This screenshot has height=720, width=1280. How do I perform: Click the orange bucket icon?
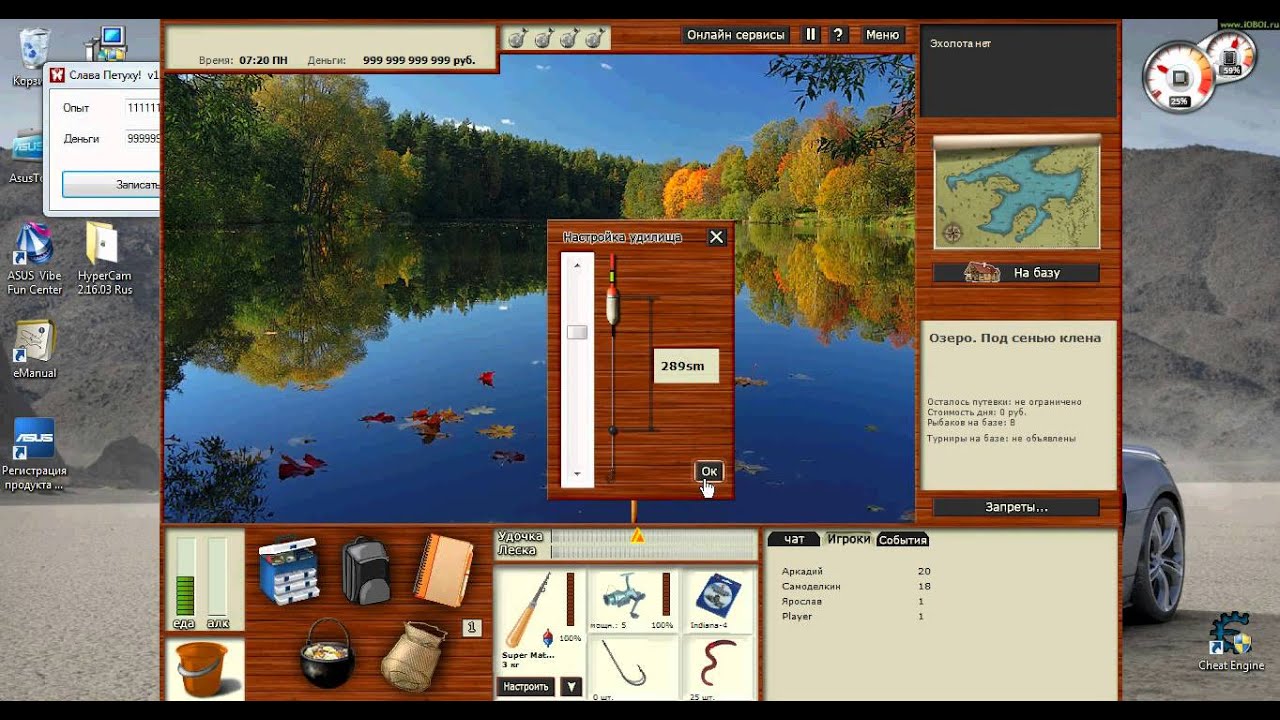point(202,669)
